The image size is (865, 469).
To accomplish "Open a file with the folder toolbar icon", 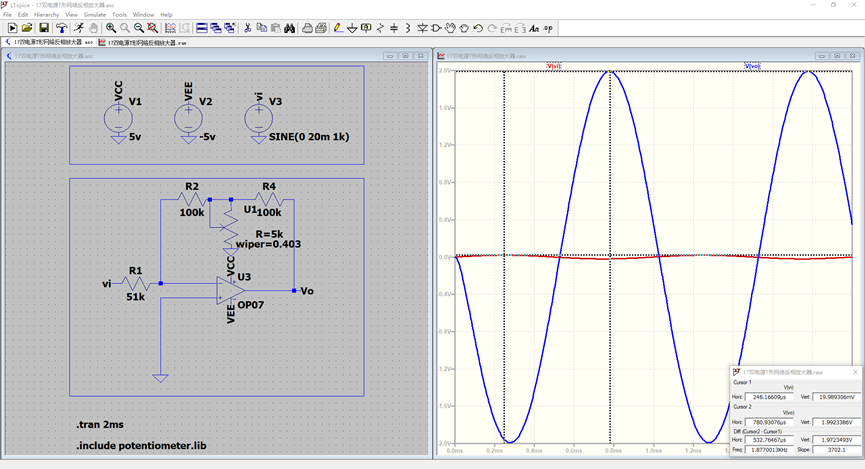I will point(26,28).
